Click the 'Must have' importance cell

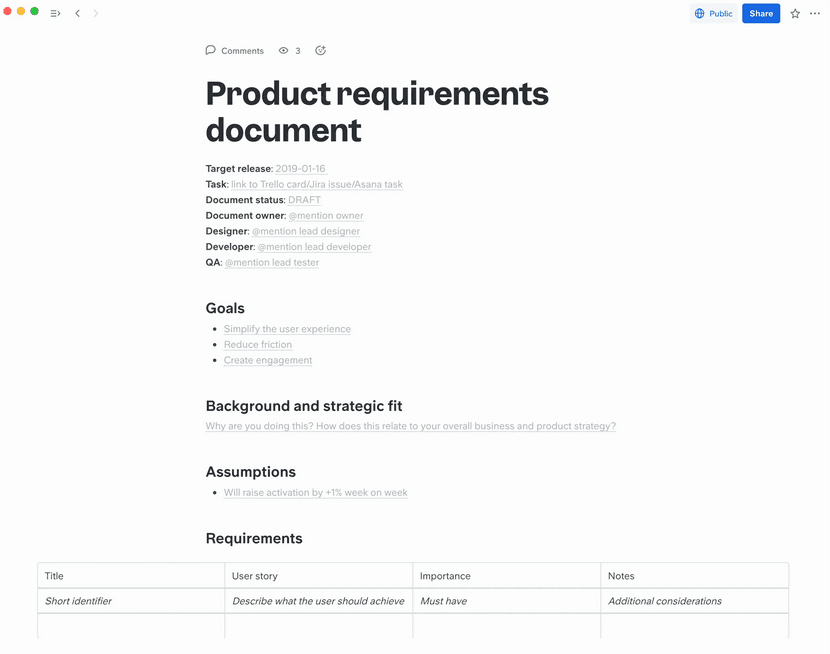(443, 601)
